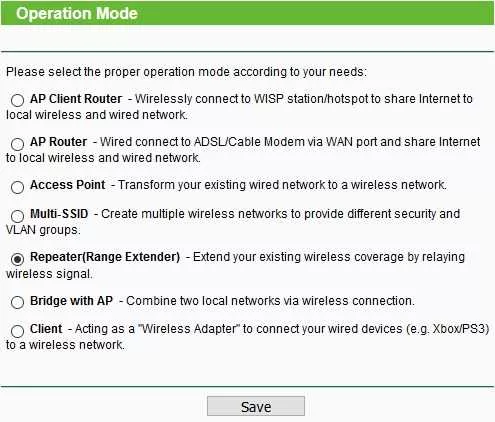Click the "Repeater(Range Extender)" bold label
This screenshot has width=495, height=422.
coord(105,257)
